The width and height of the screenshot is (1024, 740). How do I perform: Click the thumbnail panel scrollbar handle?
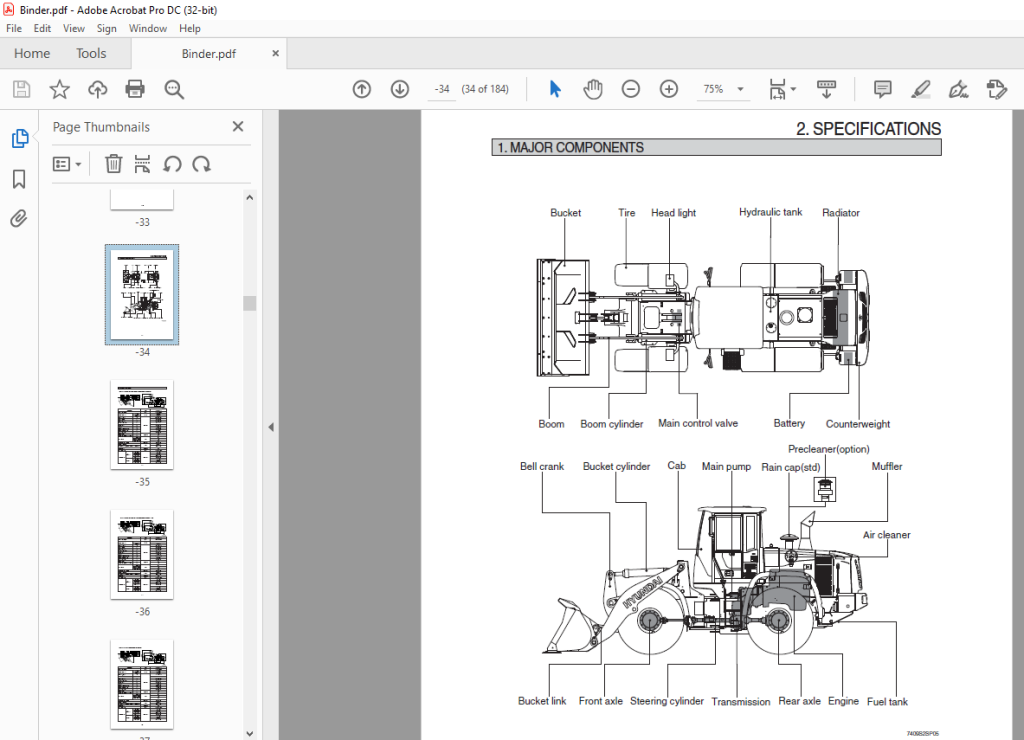(x=249, y=303)
